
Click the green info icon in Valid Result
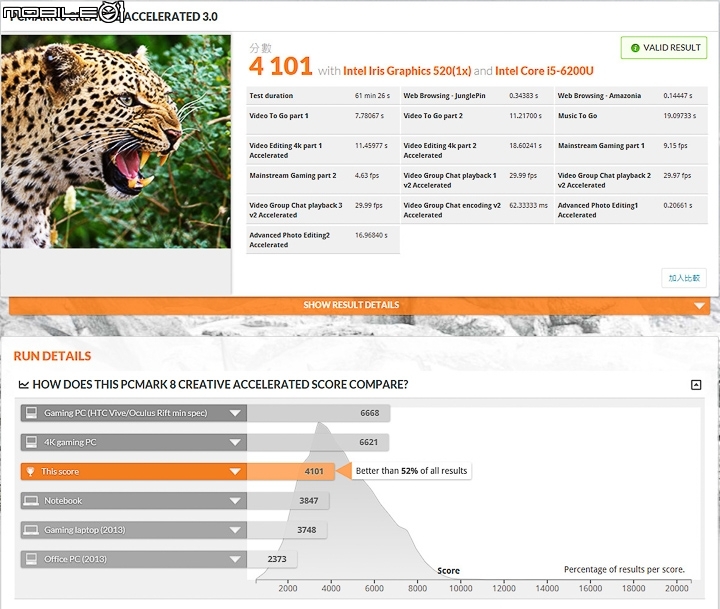pyautogui.click(x=635, y=48)
